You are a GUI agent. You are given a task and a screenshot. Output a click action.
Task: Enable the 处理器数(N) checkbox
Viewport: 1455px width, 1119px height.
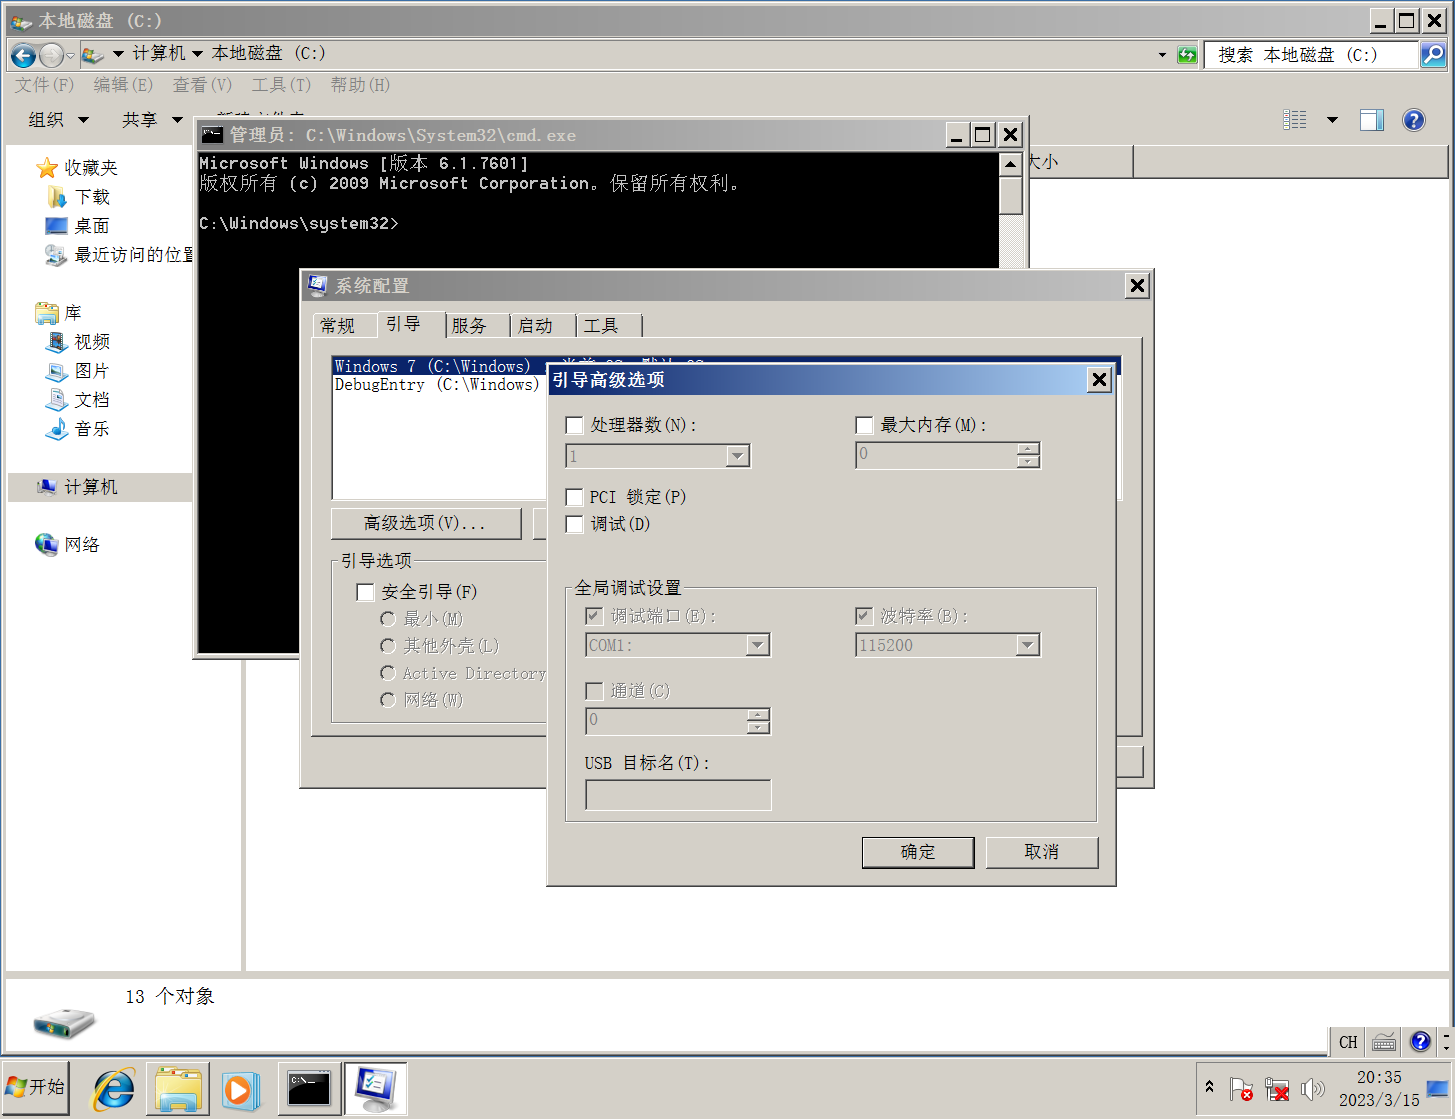click(x=574, y=425)
